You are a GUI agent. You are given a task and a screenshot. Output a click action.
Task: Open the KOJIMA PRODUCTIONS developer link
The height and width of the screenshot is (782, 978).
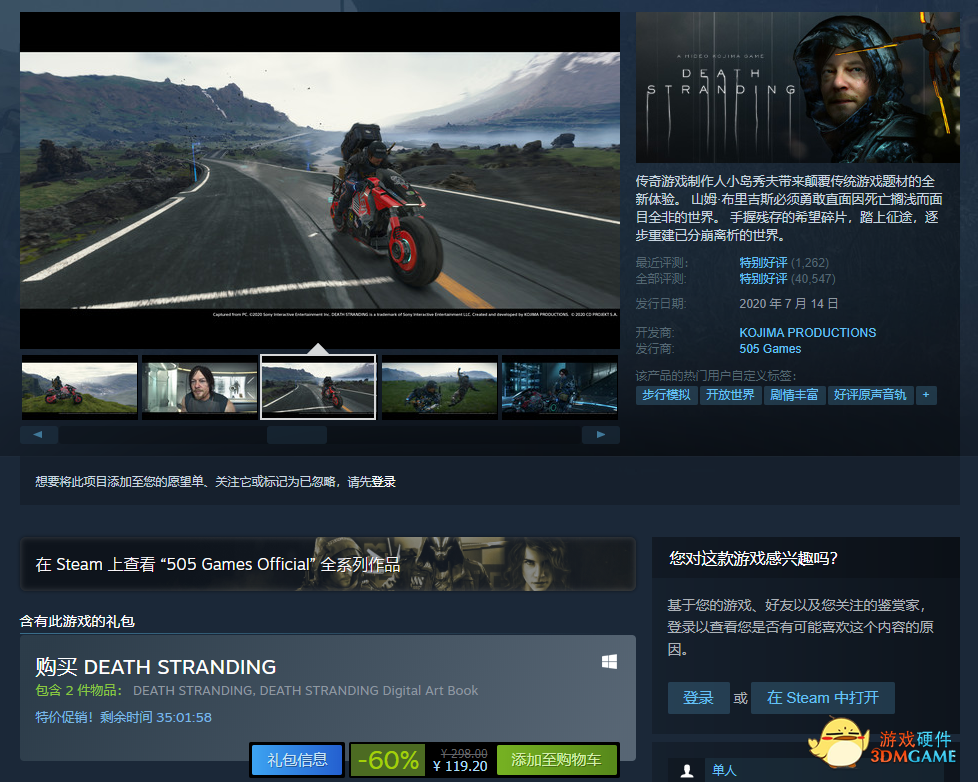point(808,332)
